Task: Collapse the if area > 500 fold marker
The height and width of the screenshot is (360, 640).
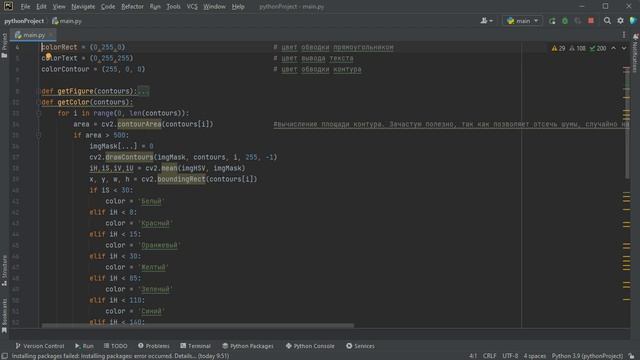Action: (39, 135)
